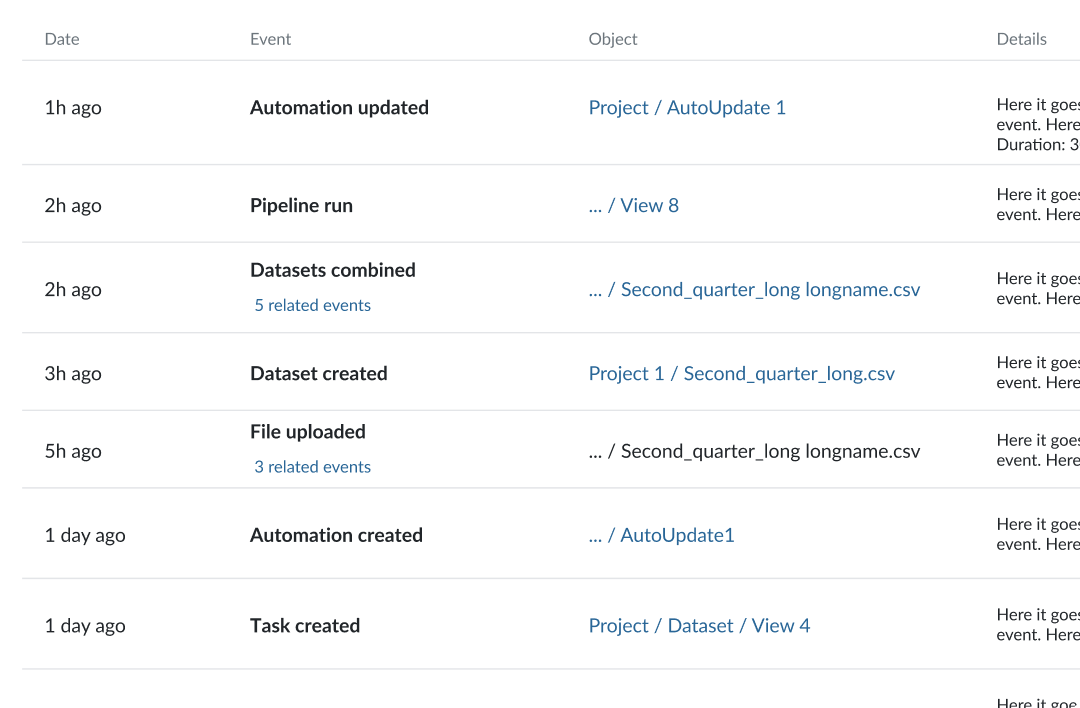The width and height of the screenshot is (1080, 708).
Task: Select the Automation created event
Action: click(x=336, y=536)
